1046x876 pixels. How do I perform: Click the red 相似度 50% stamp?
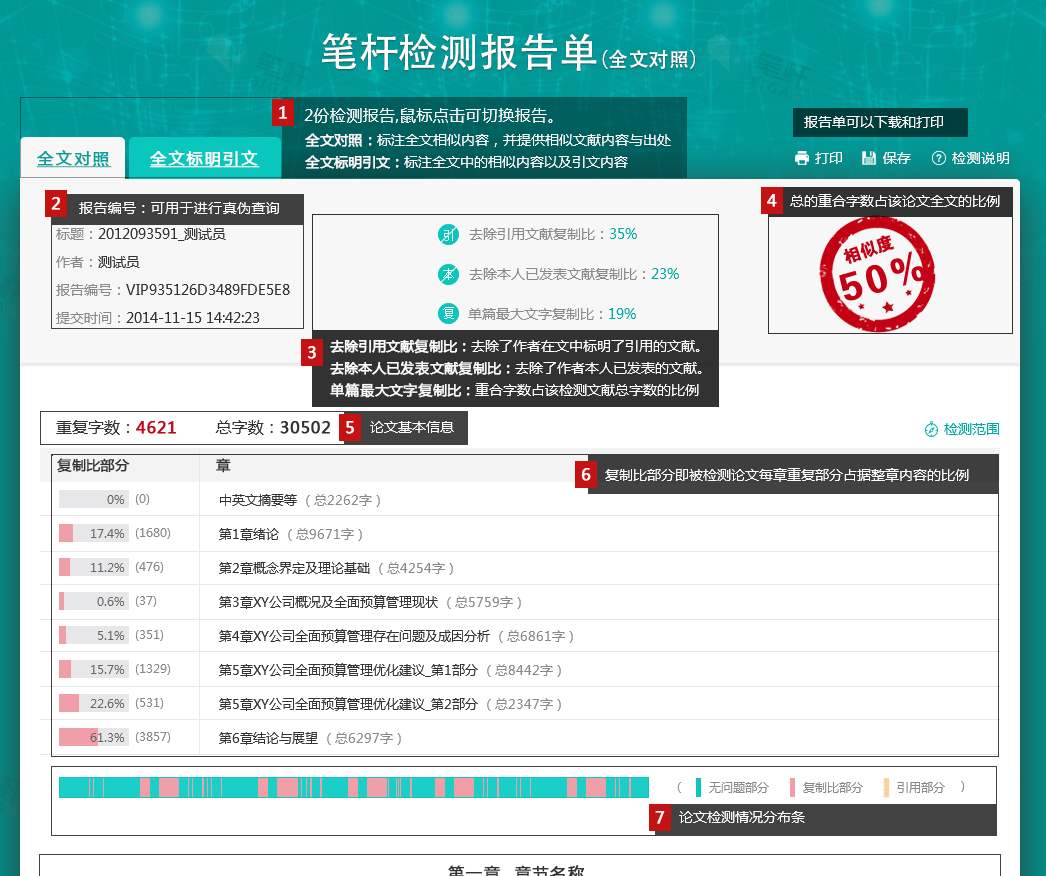coord(871,273)
